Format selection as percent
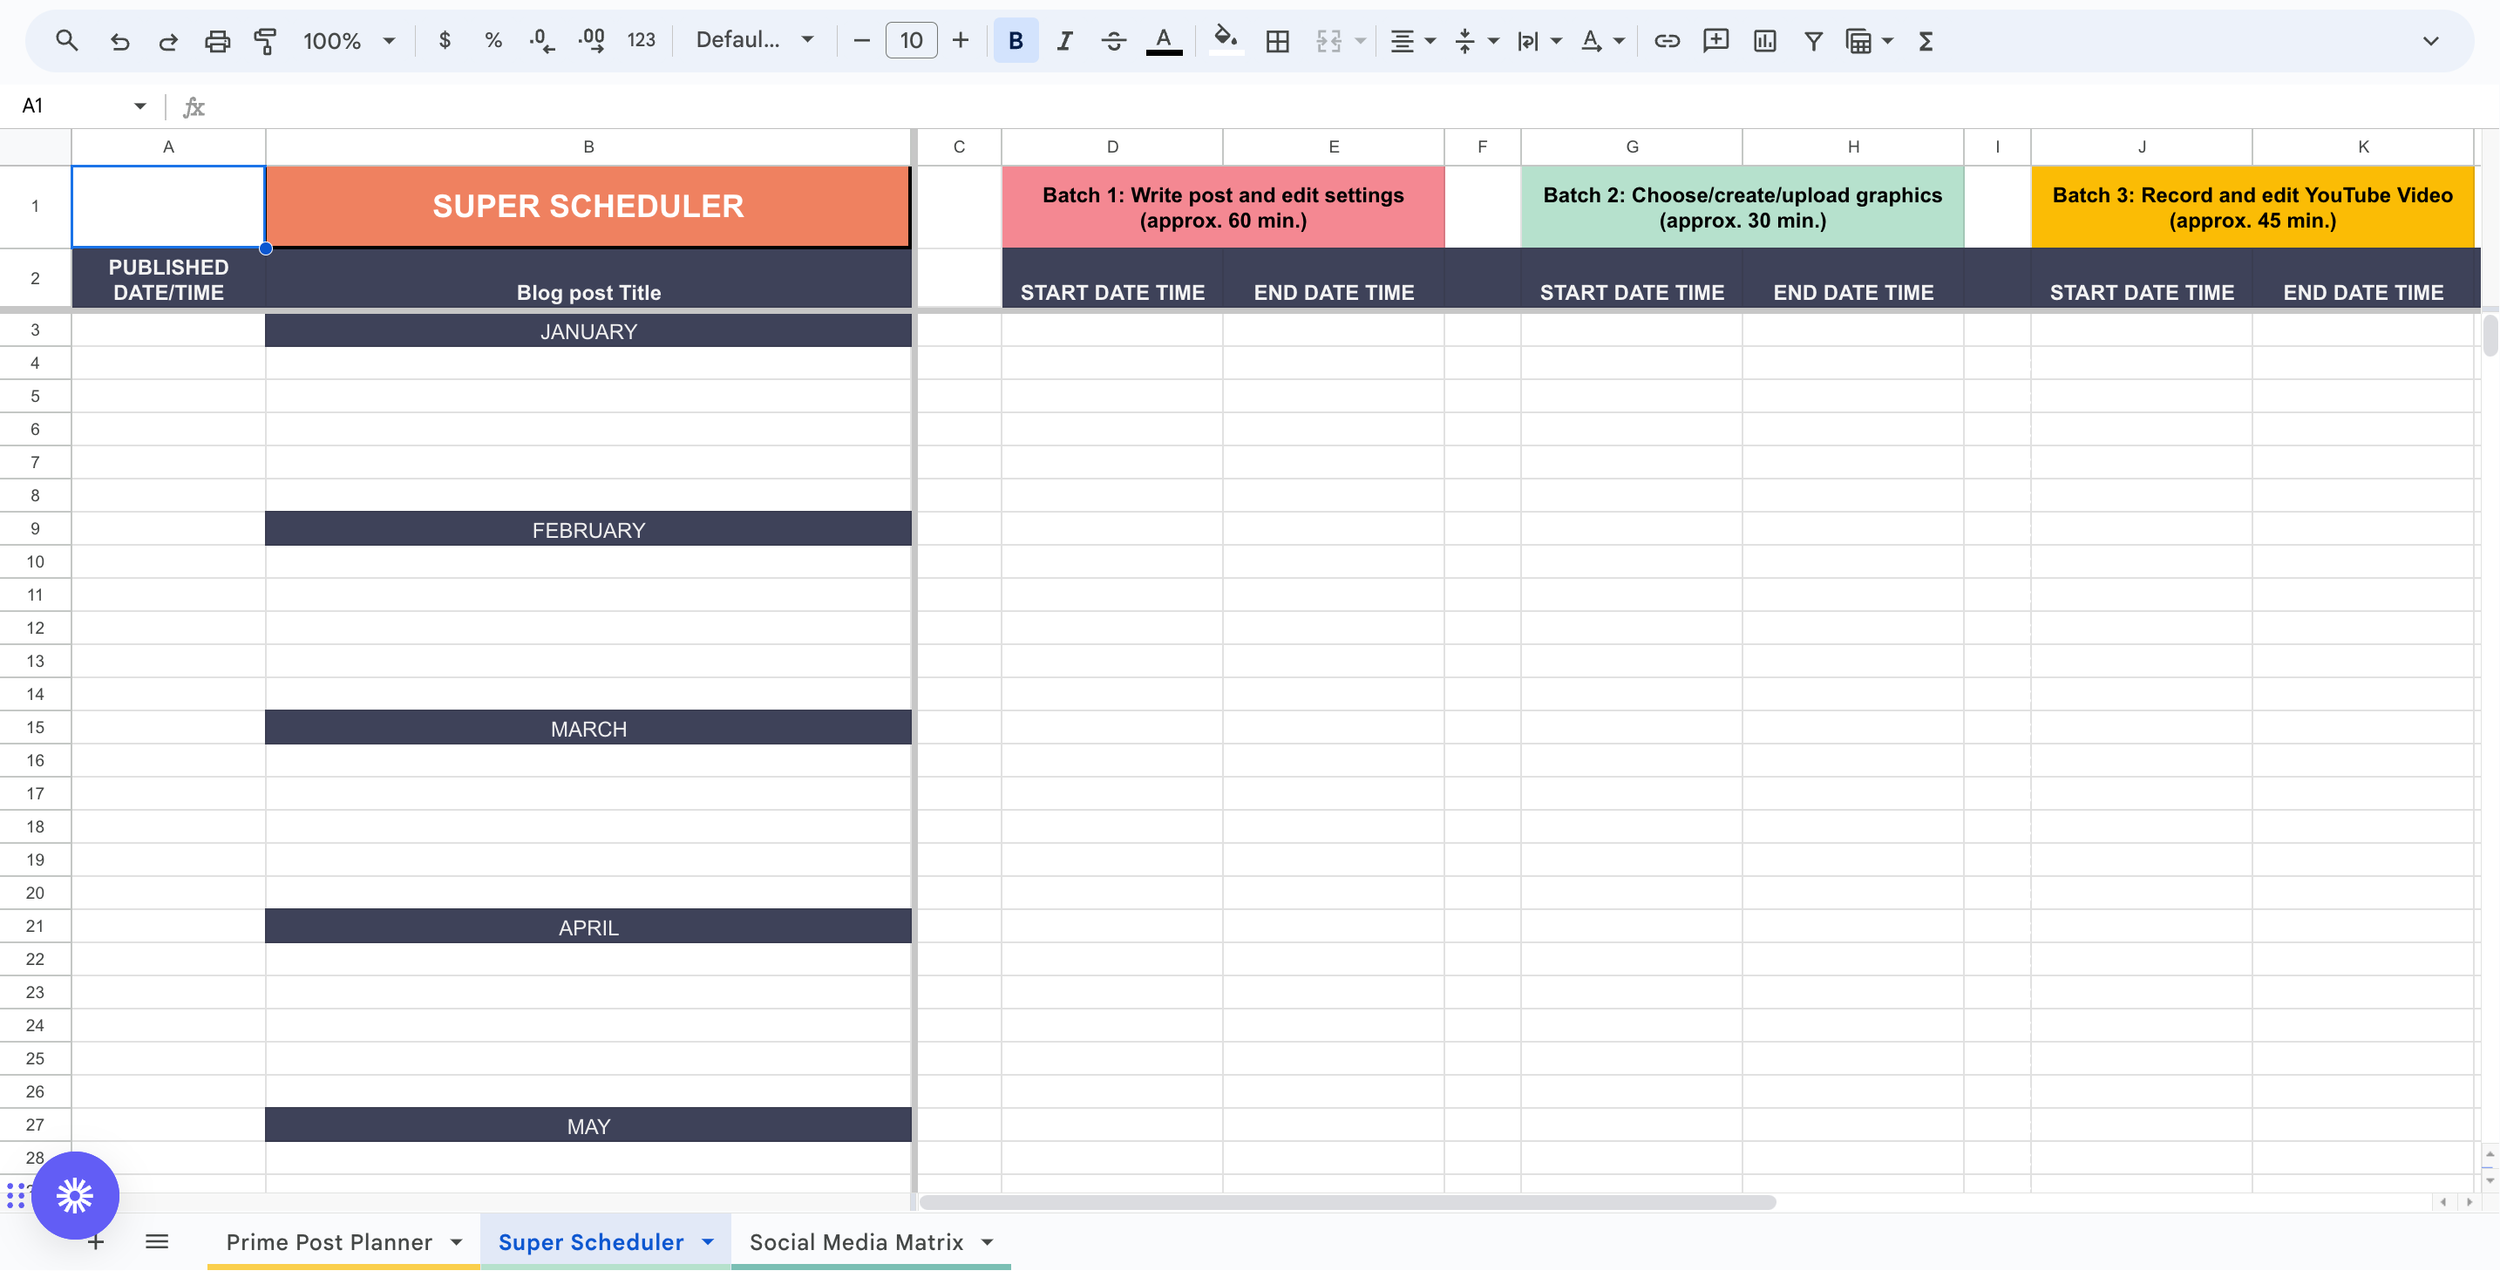The height and width of the screenshot is (1271, 2500). tap(493, 40)
